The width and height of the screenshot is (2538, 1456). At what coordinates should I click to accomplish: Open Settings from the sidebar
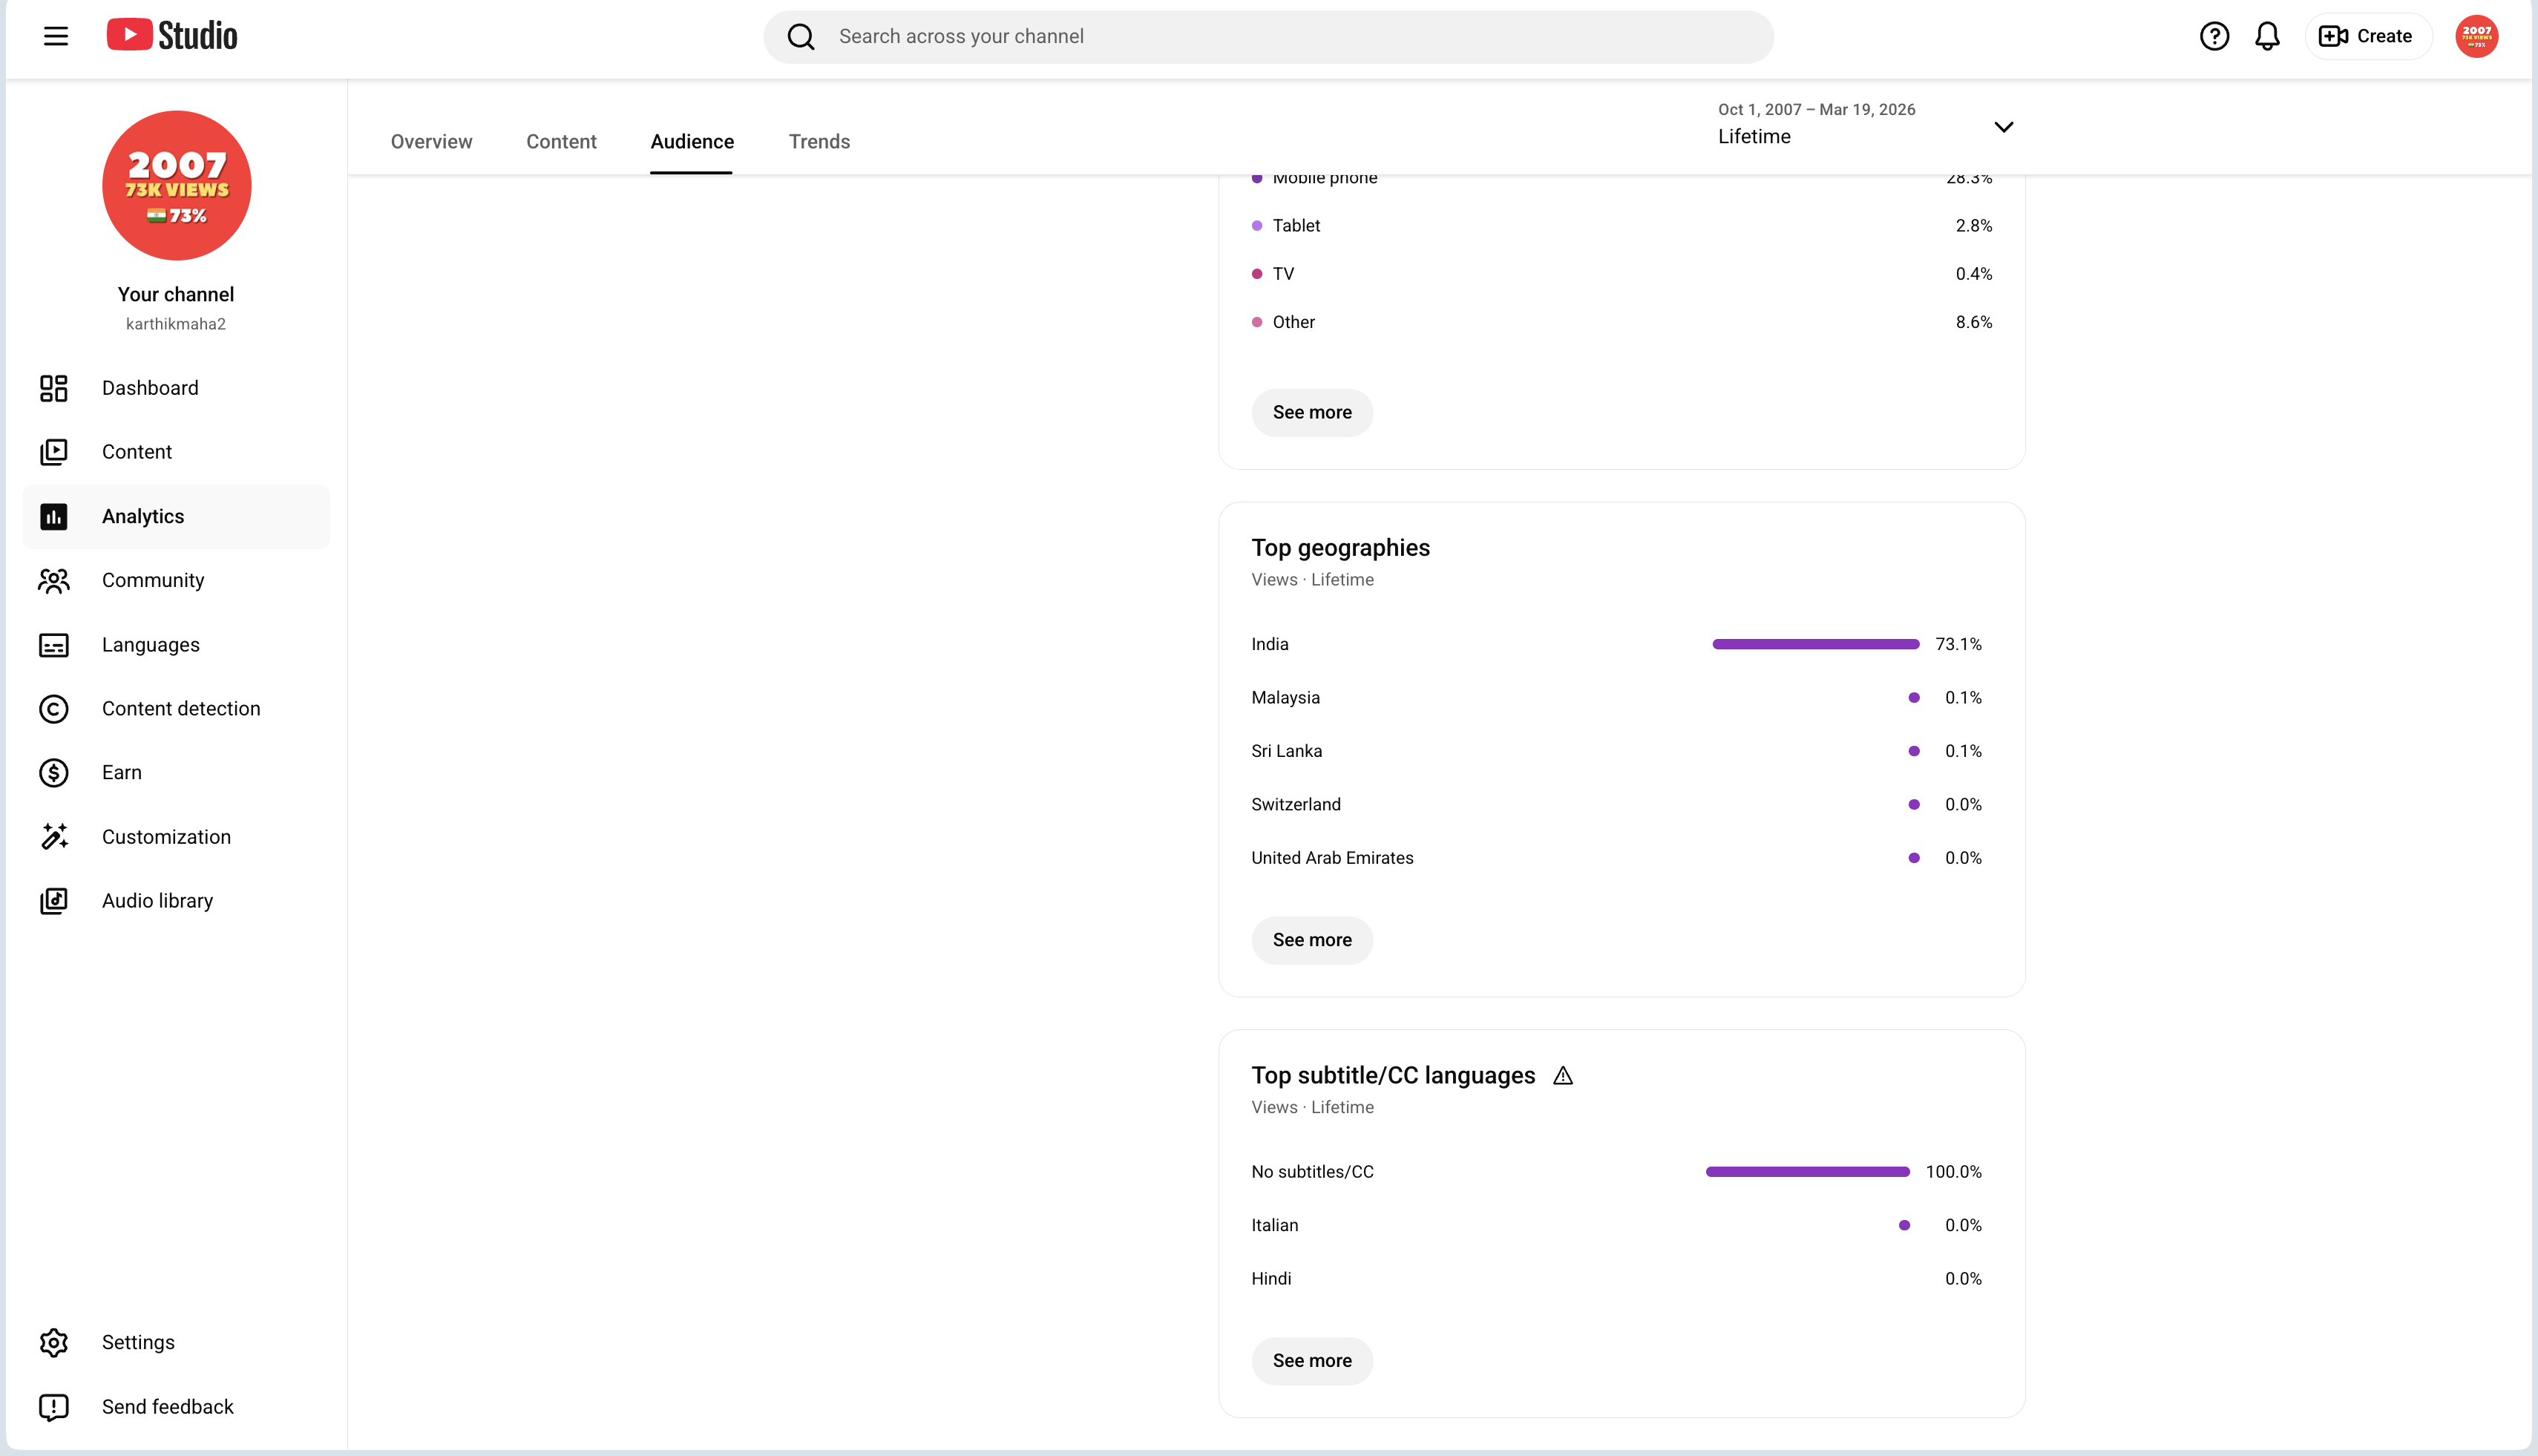pos(176,1342)
